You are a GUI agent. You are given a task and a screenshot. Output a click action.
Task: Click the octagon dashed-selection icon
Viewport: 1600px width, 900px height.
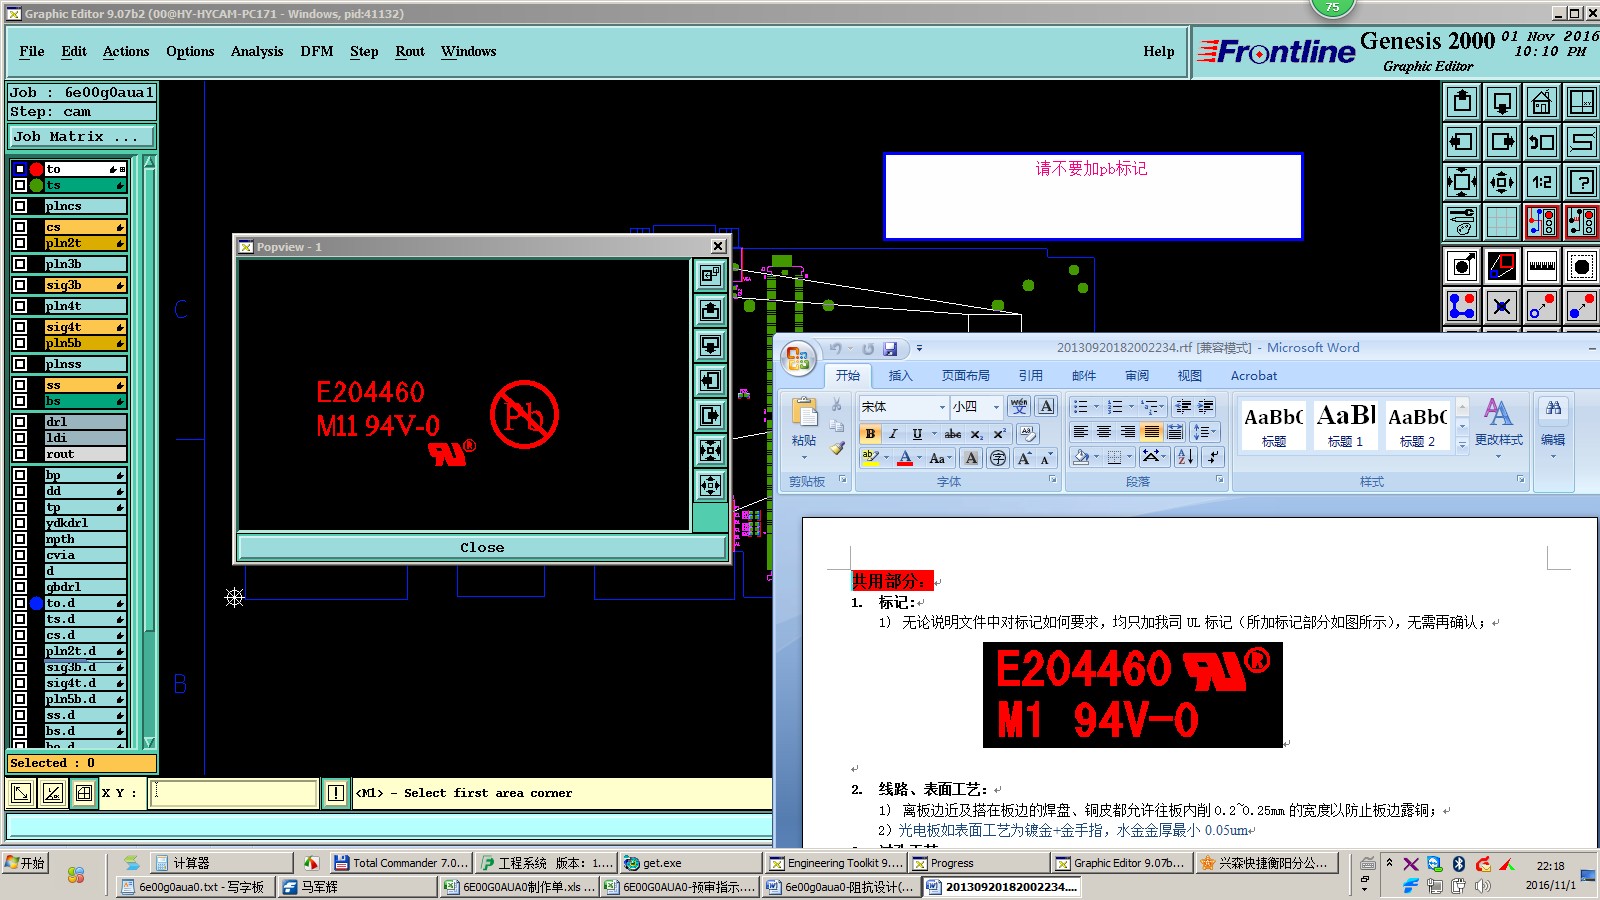pos(1581,266)
